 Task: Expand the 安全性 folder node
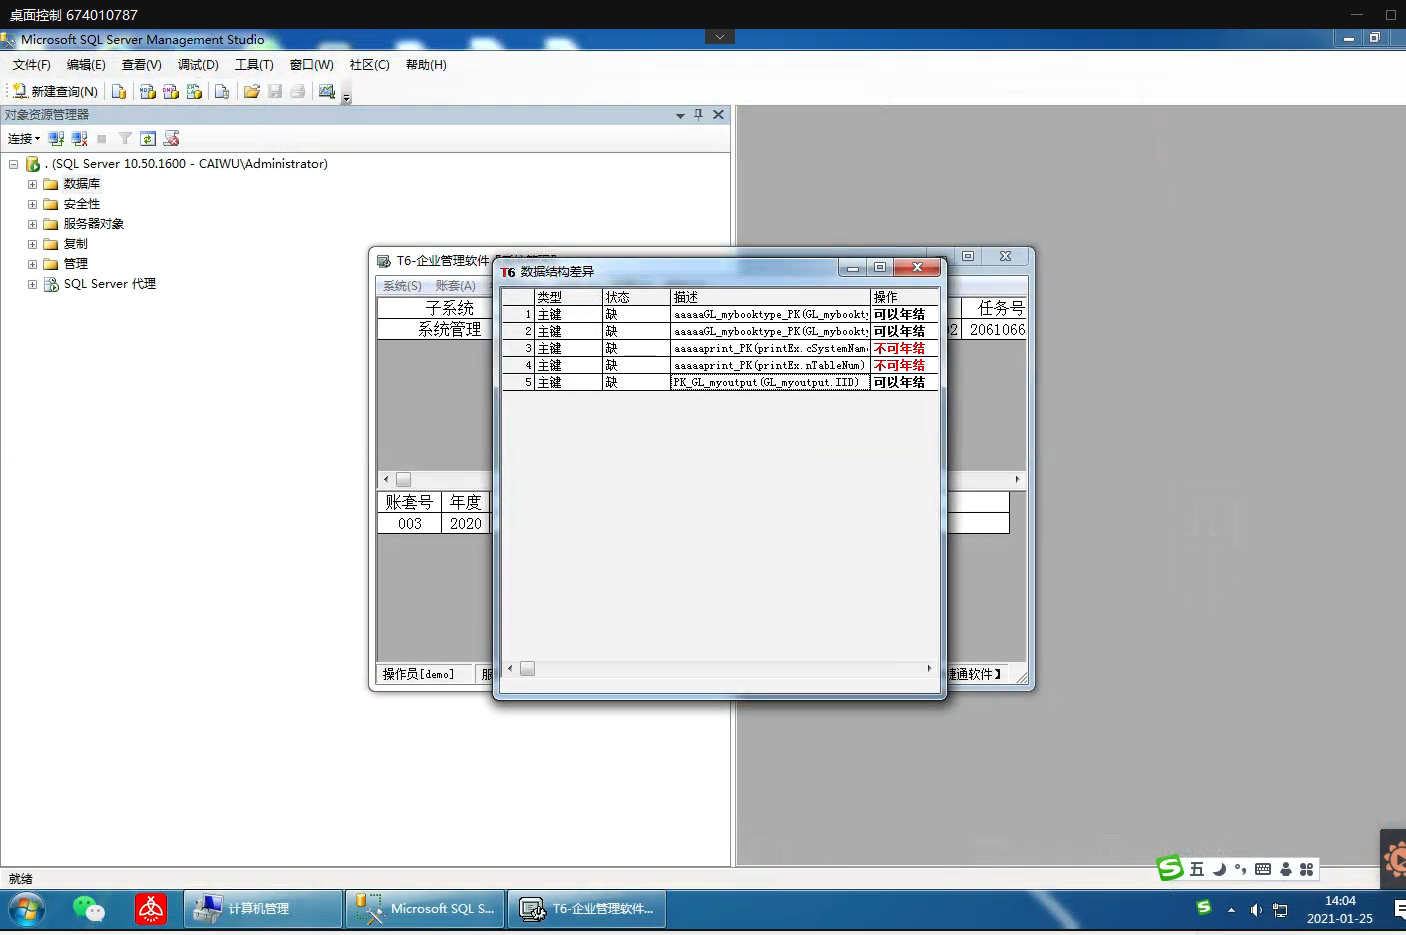(x=32, y=204)
